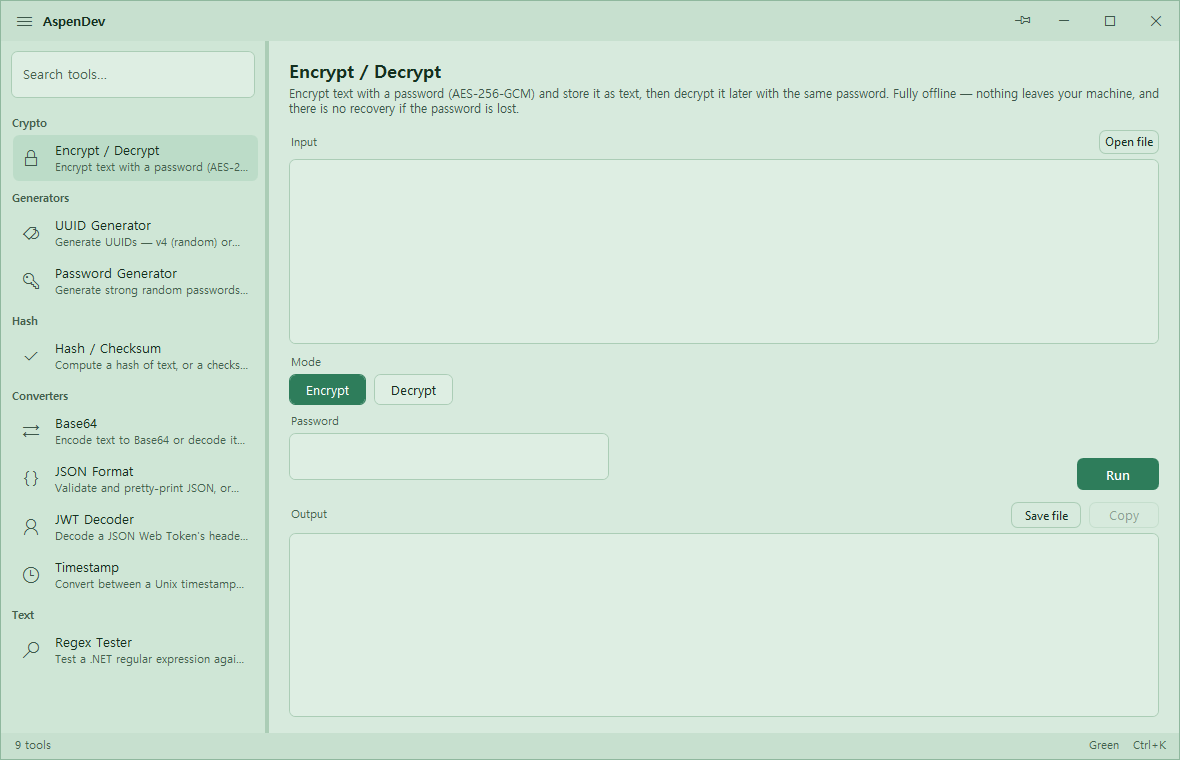Viewport: 1180px width, 760px height.
Task: Click the Timestamp clock icon
Action: [31, 575]
